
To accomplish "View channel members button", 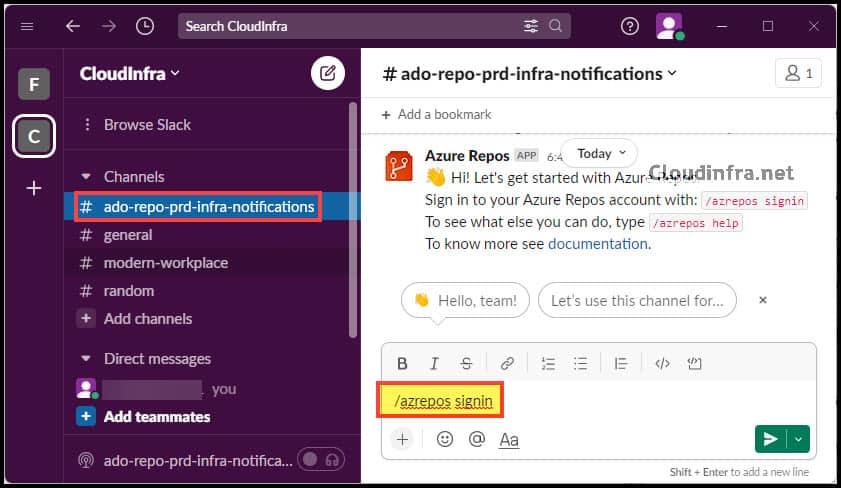I will pyautogui.click(x=798, y=73).
